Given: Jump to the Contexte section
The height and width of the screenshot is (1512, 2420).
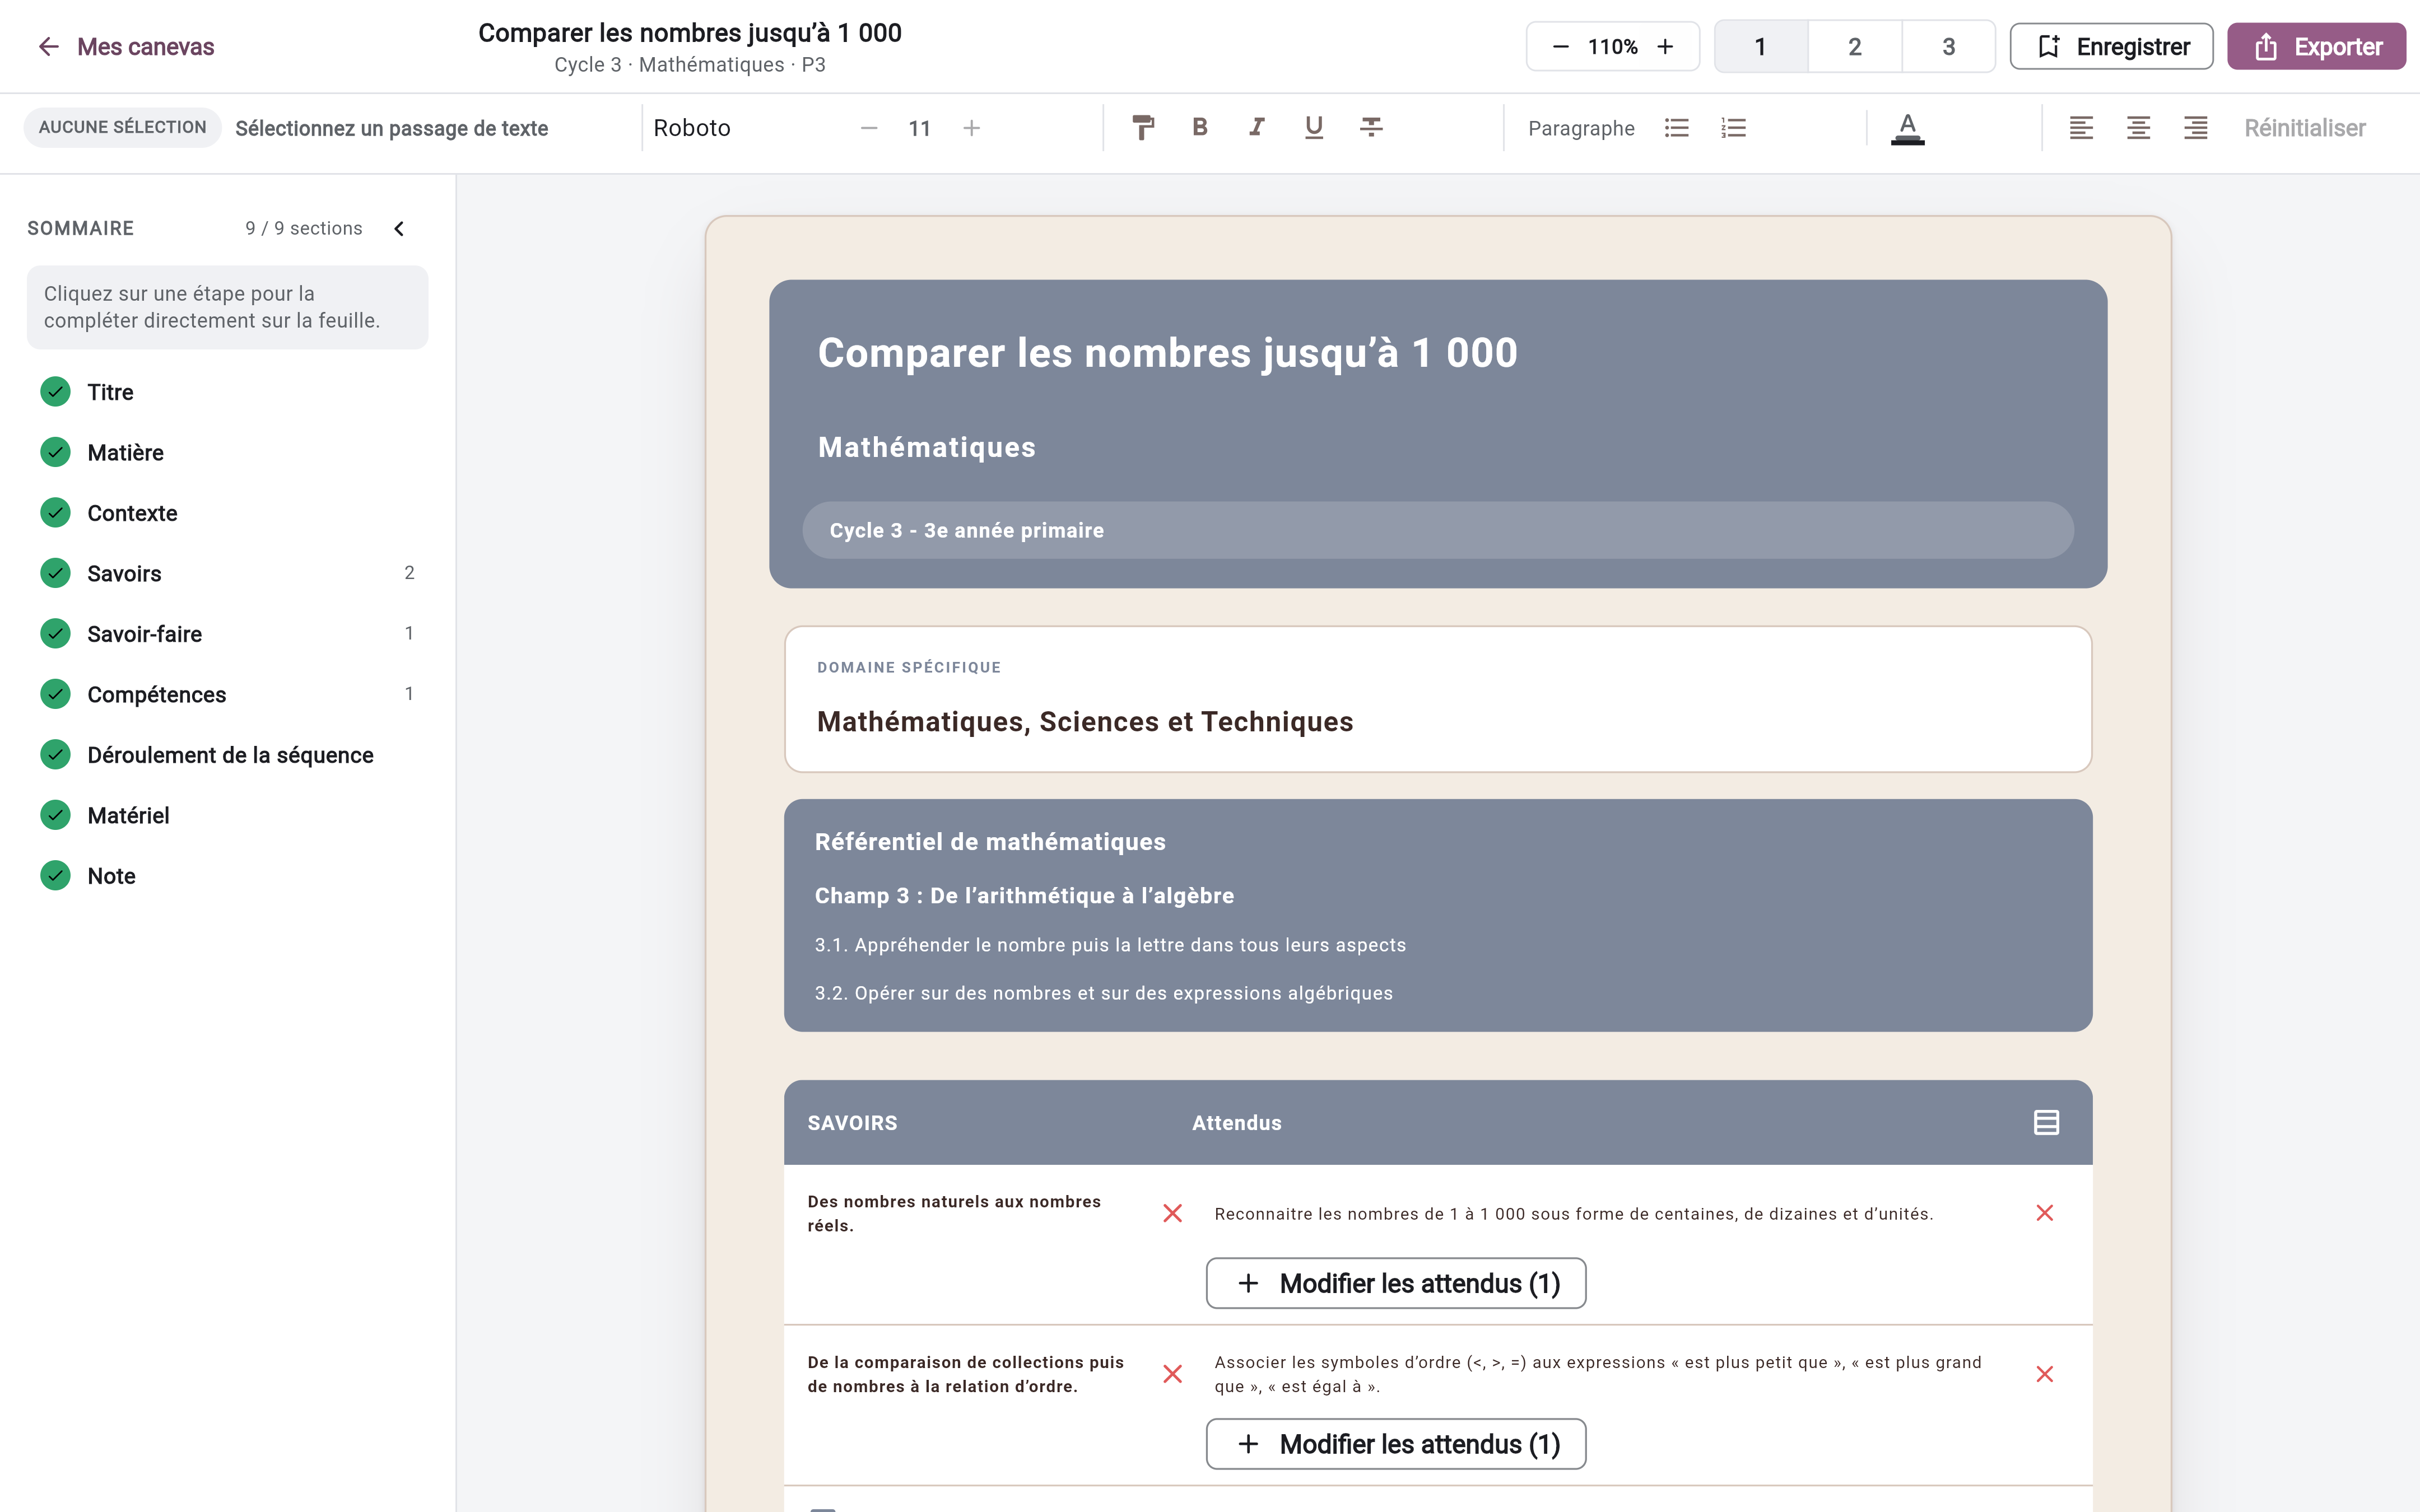Looking at the screenshot, I should tap(227, 513).
